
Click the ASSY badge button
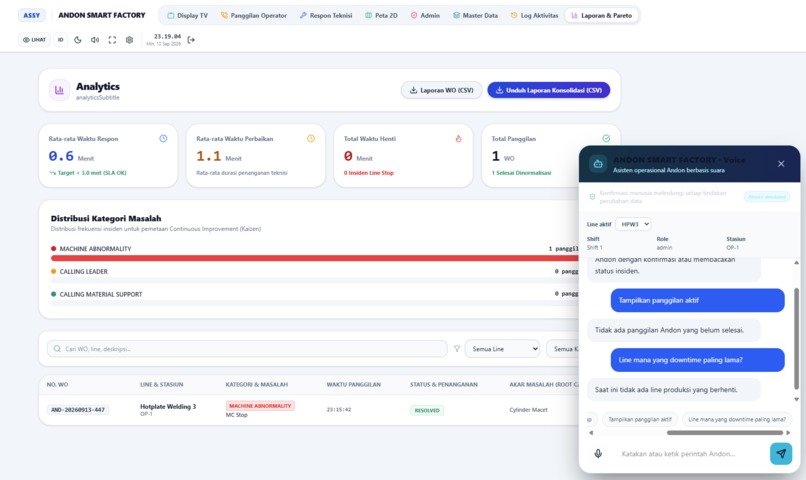tap(31, 15)
